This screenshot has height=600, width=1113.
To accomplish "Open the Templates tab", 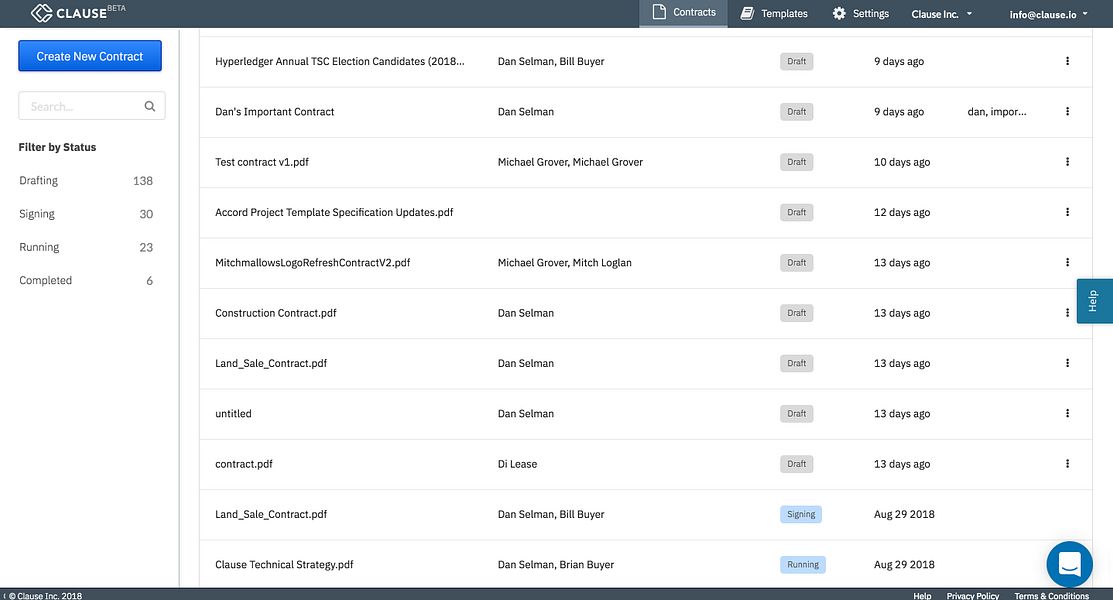I will [774, 13].
